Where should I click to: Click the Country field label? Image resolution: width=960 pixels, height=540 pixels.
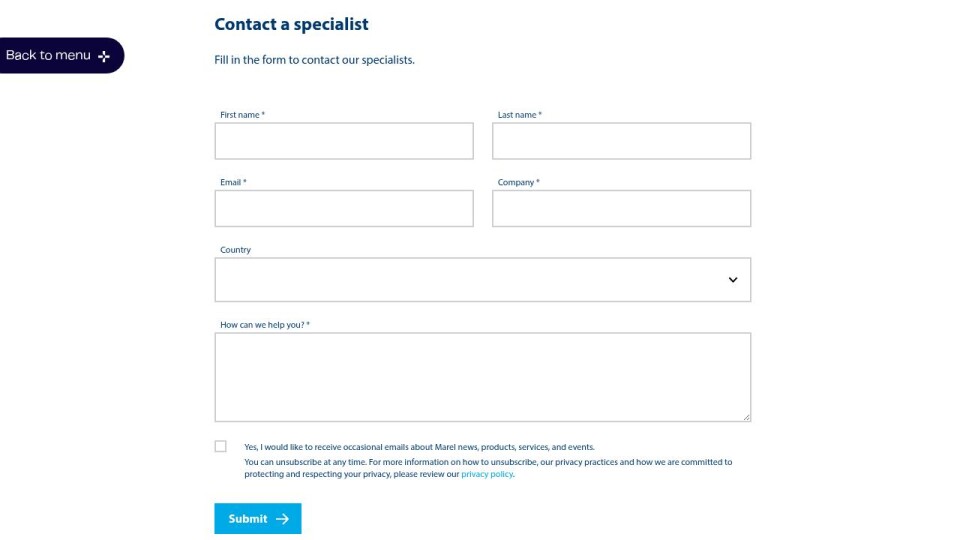point(235,250)
